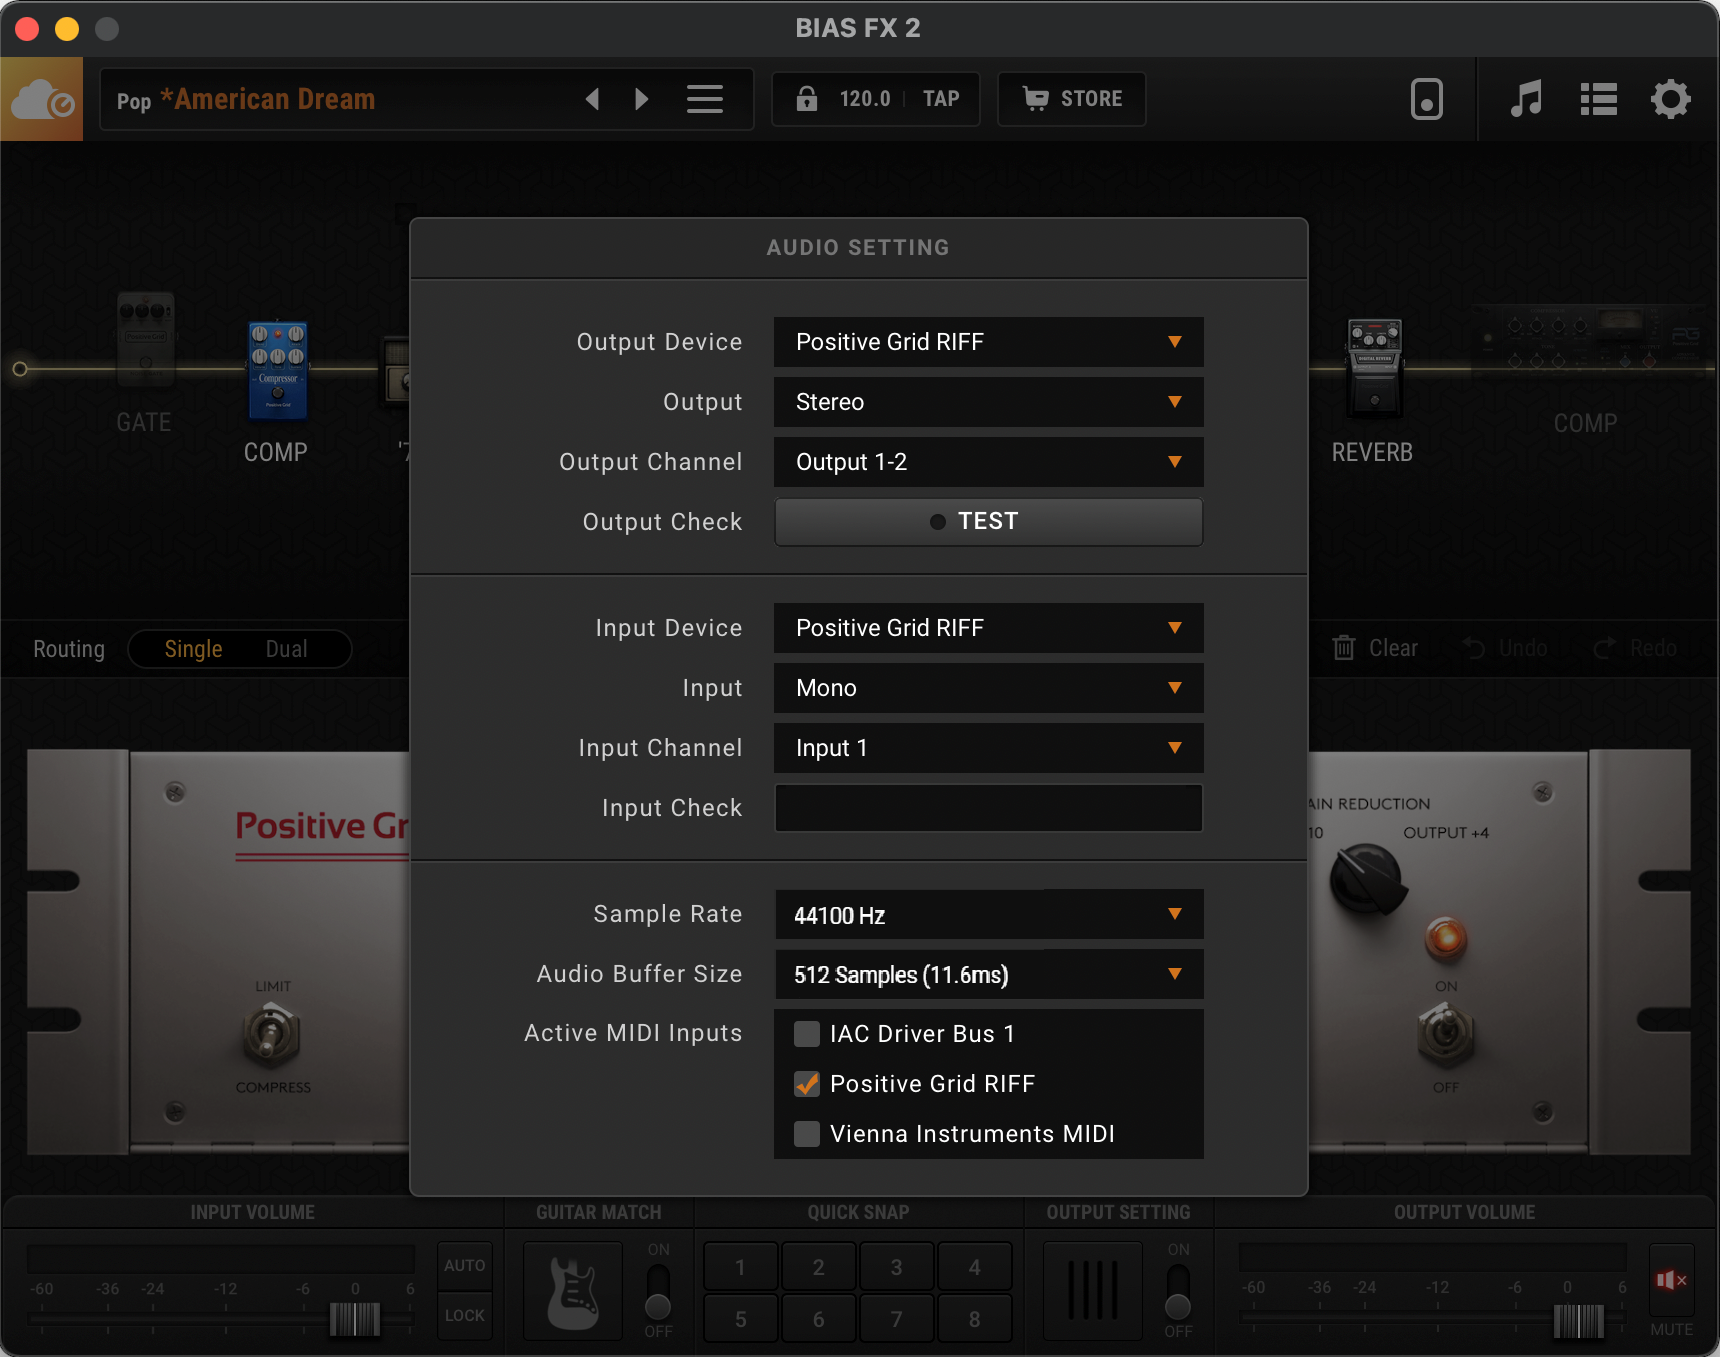Click the signal chain input node
The height and width of the screenshot is (1357, 1720).
point(20,369)
